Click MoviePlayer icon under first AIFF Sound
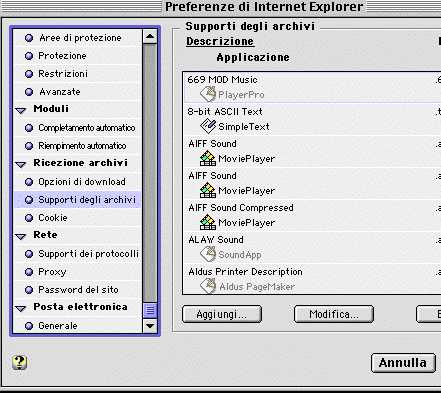 click(x=208, y=158)
